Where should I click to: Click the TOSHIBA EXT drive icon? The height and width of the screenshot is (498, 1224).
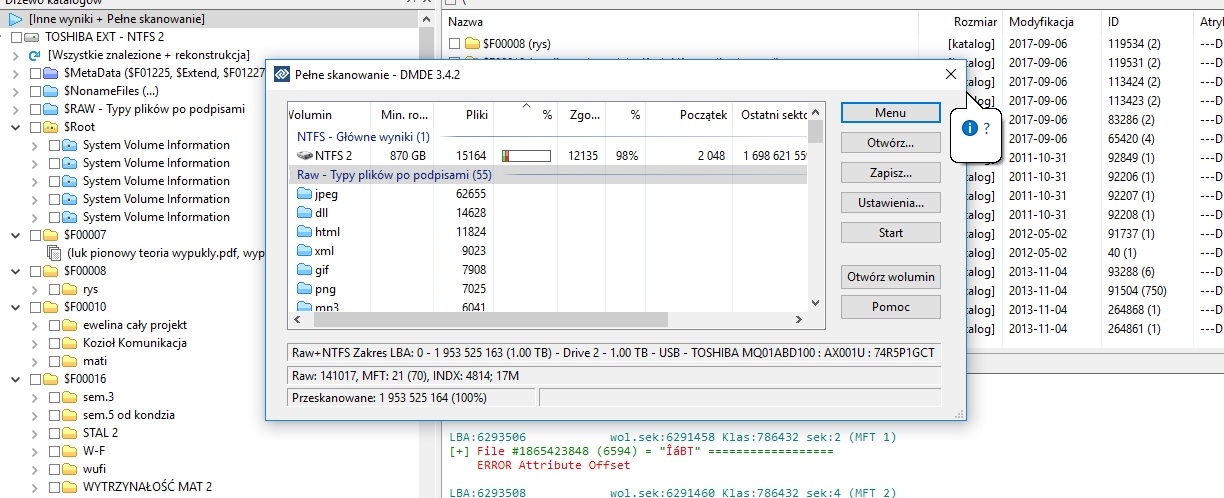point(32,37)
